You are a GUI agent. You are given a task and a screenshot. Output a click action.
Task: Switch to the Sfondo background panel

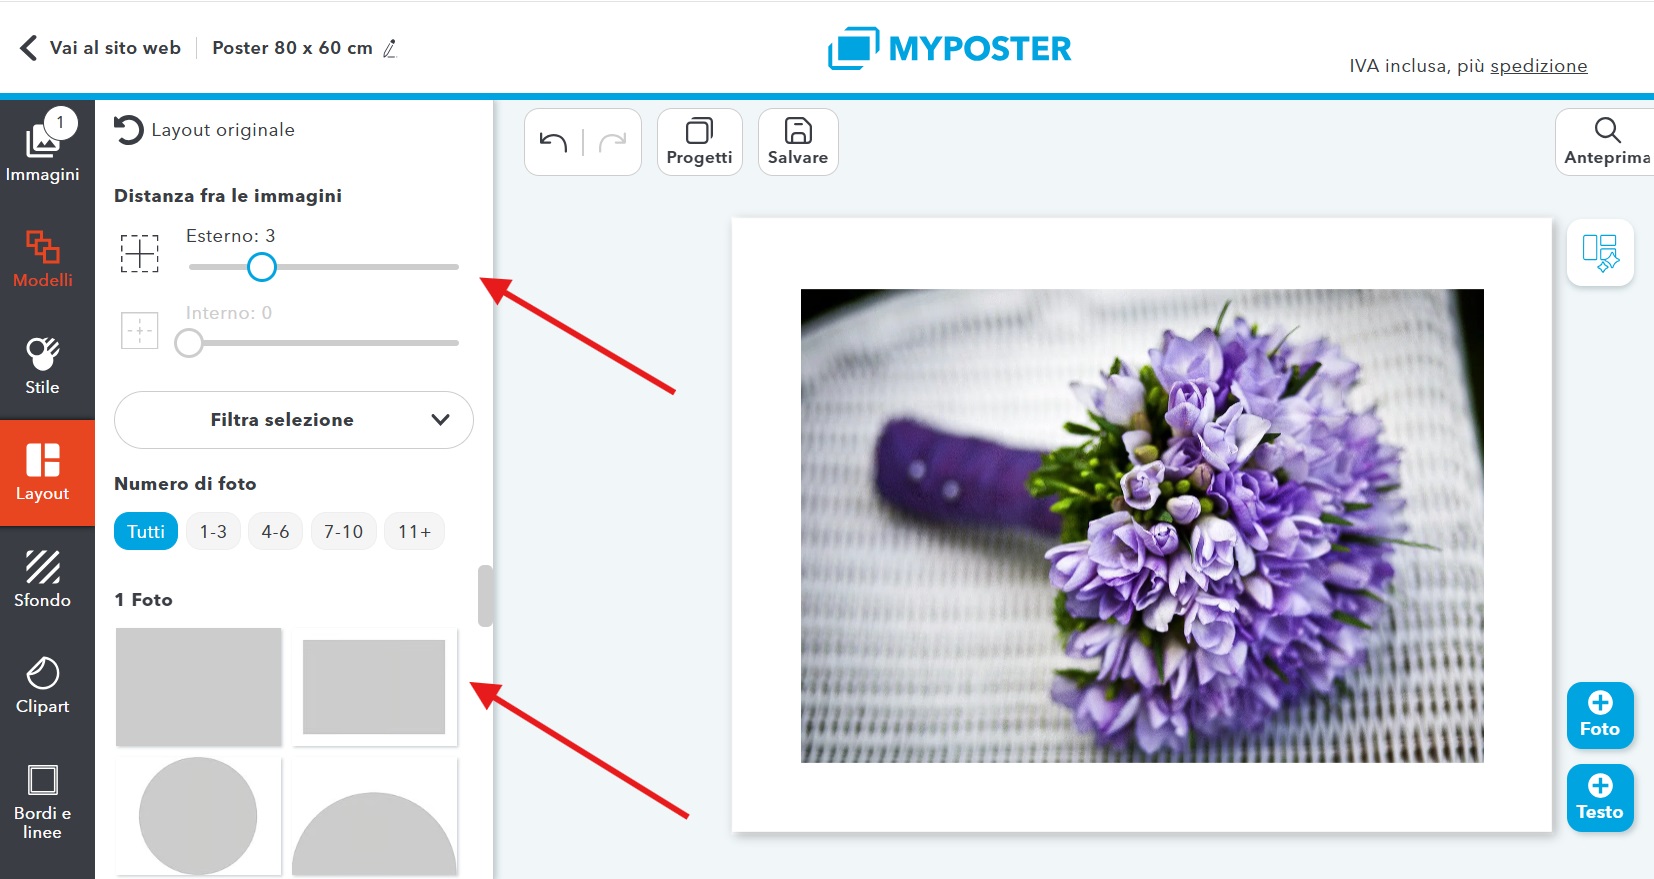(43, 579)
